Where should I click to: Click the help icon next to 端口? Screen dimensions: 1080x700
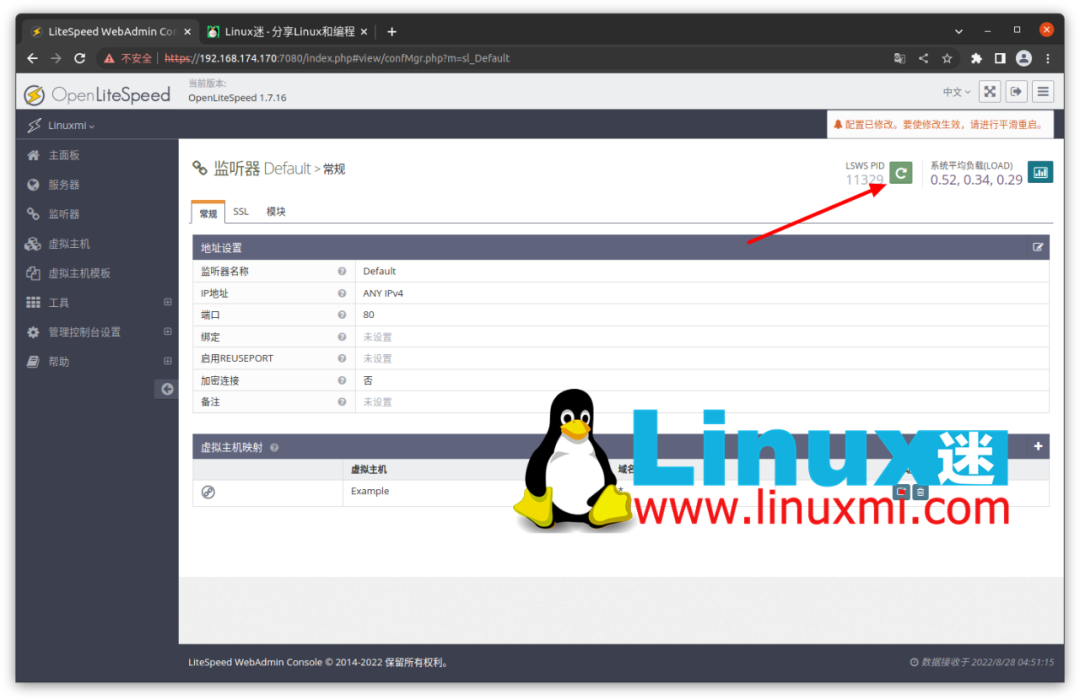pos(342,315)
